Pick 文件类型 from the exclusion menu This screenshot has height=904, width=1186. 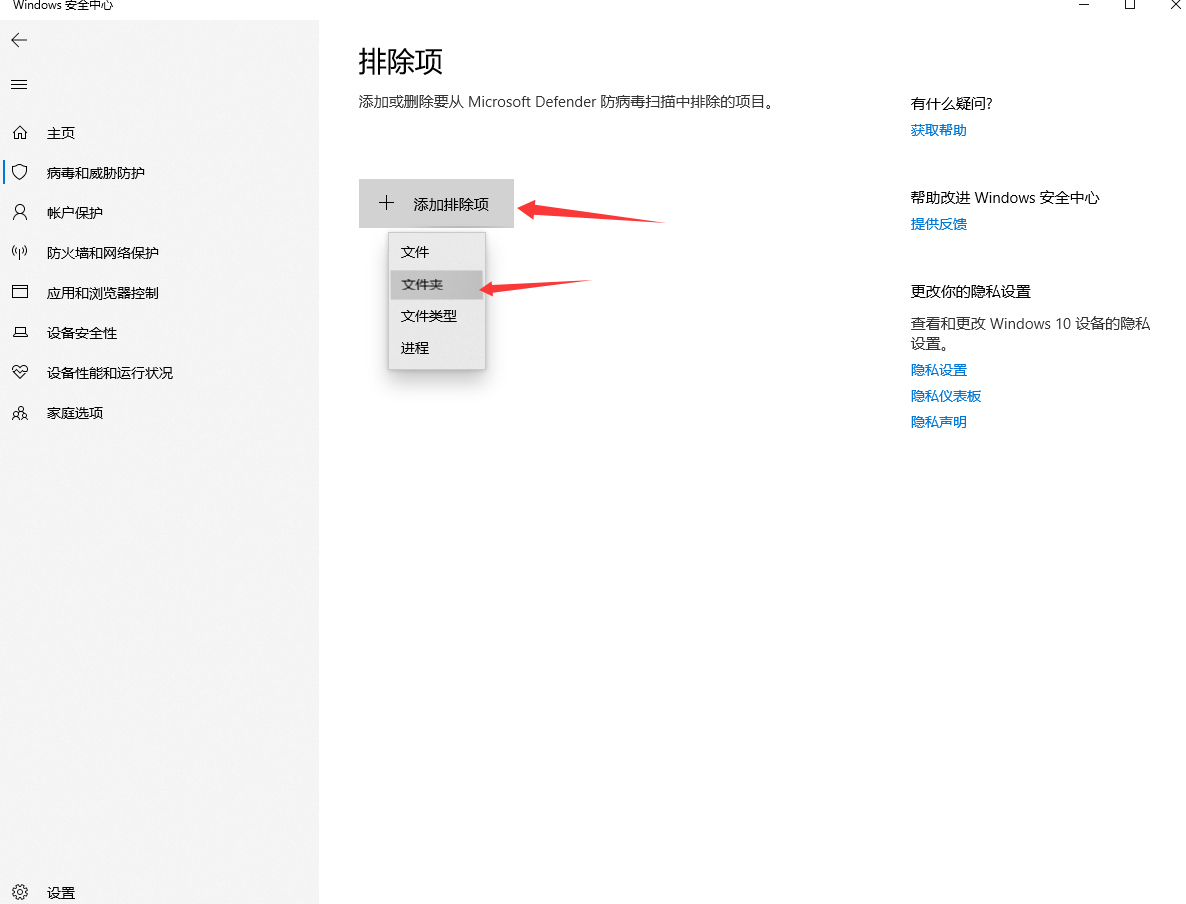(x=429, y=316)
